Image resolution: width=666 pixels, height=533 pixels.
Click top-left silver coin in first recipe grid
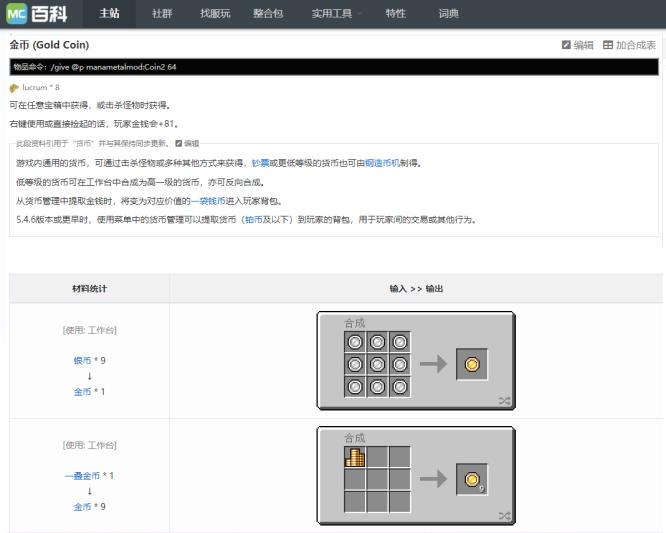(x=355, y=342)
